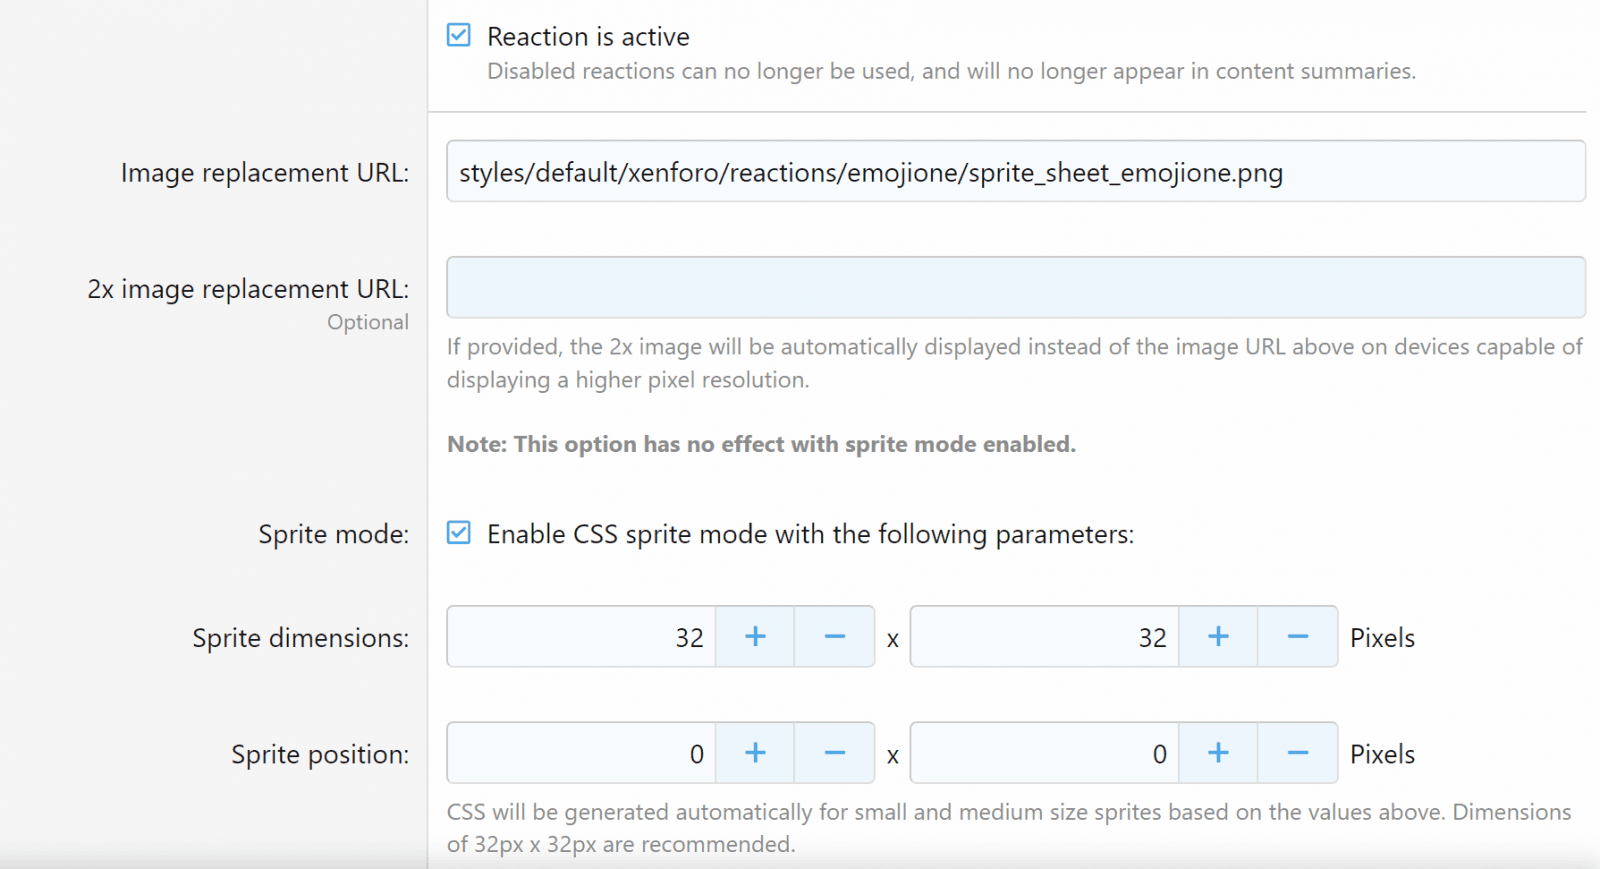Increase sprite Y position with plus icon
The width and height of the screenshot is (1600, 869).
click(x=1218, y=753)
